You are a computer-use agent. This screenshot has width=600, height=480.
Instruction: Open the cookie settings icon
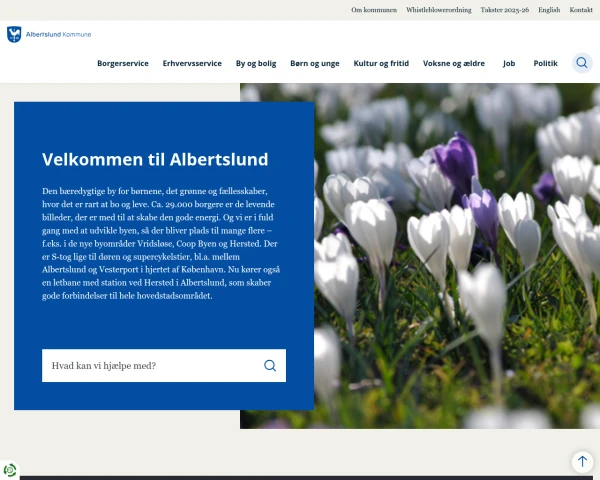click(10, 470)
